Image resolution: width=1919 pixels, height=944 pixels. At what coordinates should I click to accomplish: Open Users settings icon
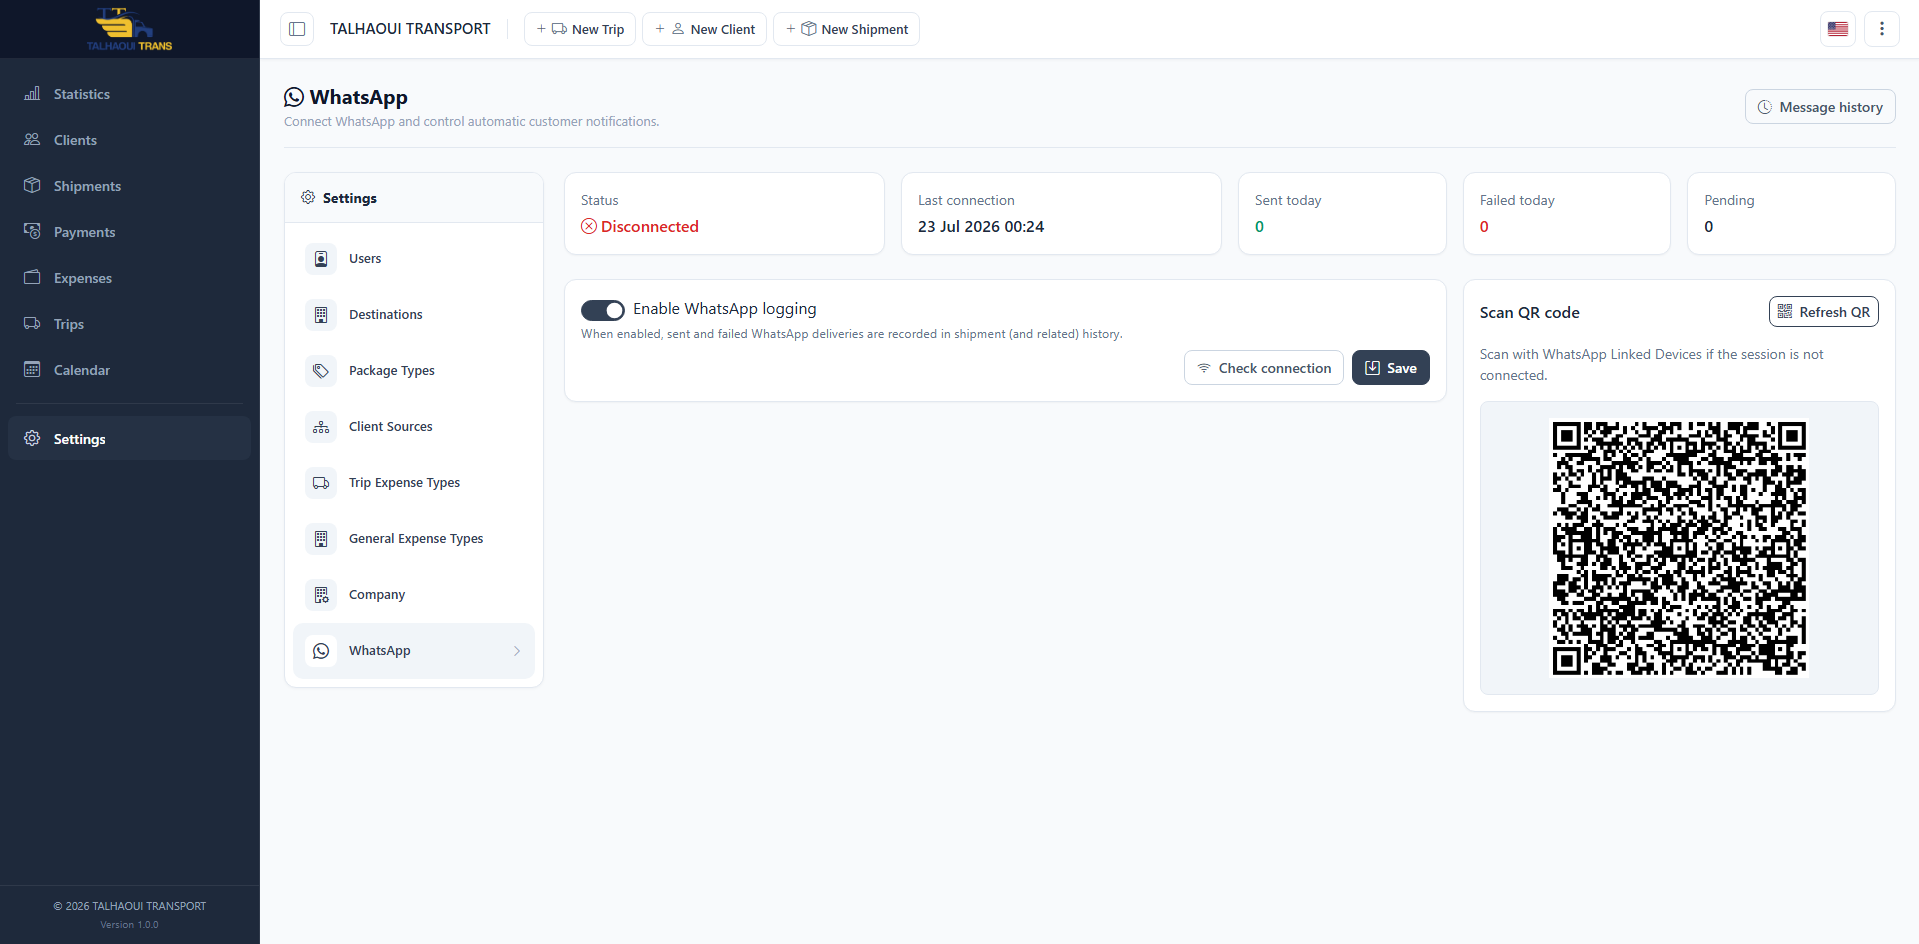[321, 259]
